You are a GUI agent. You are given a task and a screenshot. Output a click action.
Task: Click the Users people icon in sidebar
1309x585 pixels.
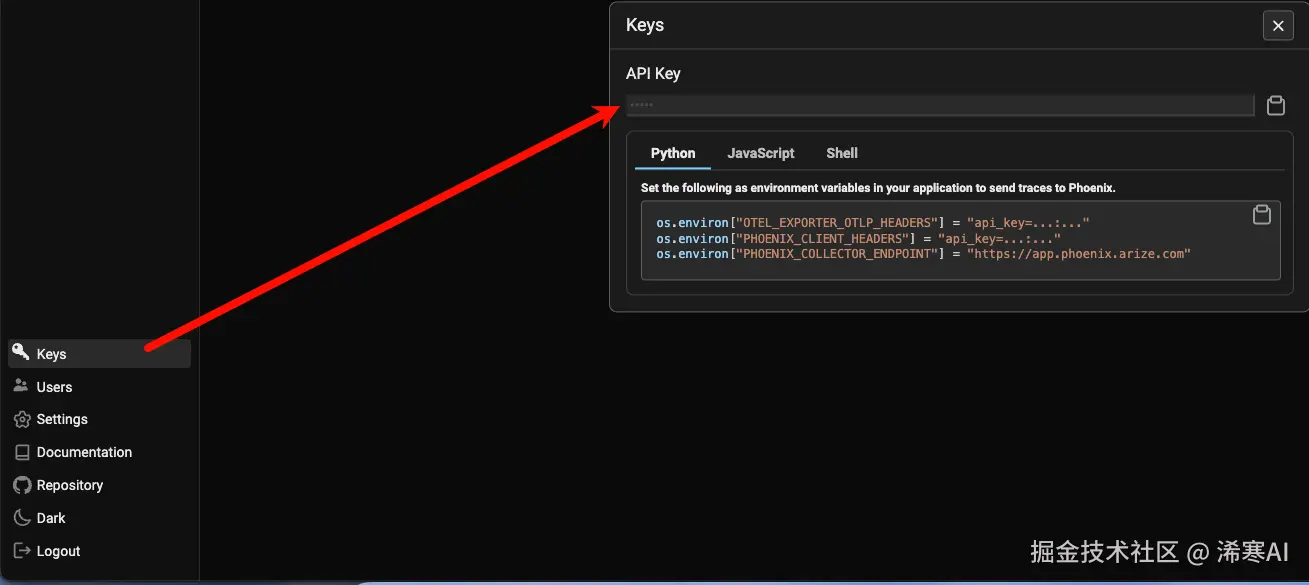click(21, 386)
